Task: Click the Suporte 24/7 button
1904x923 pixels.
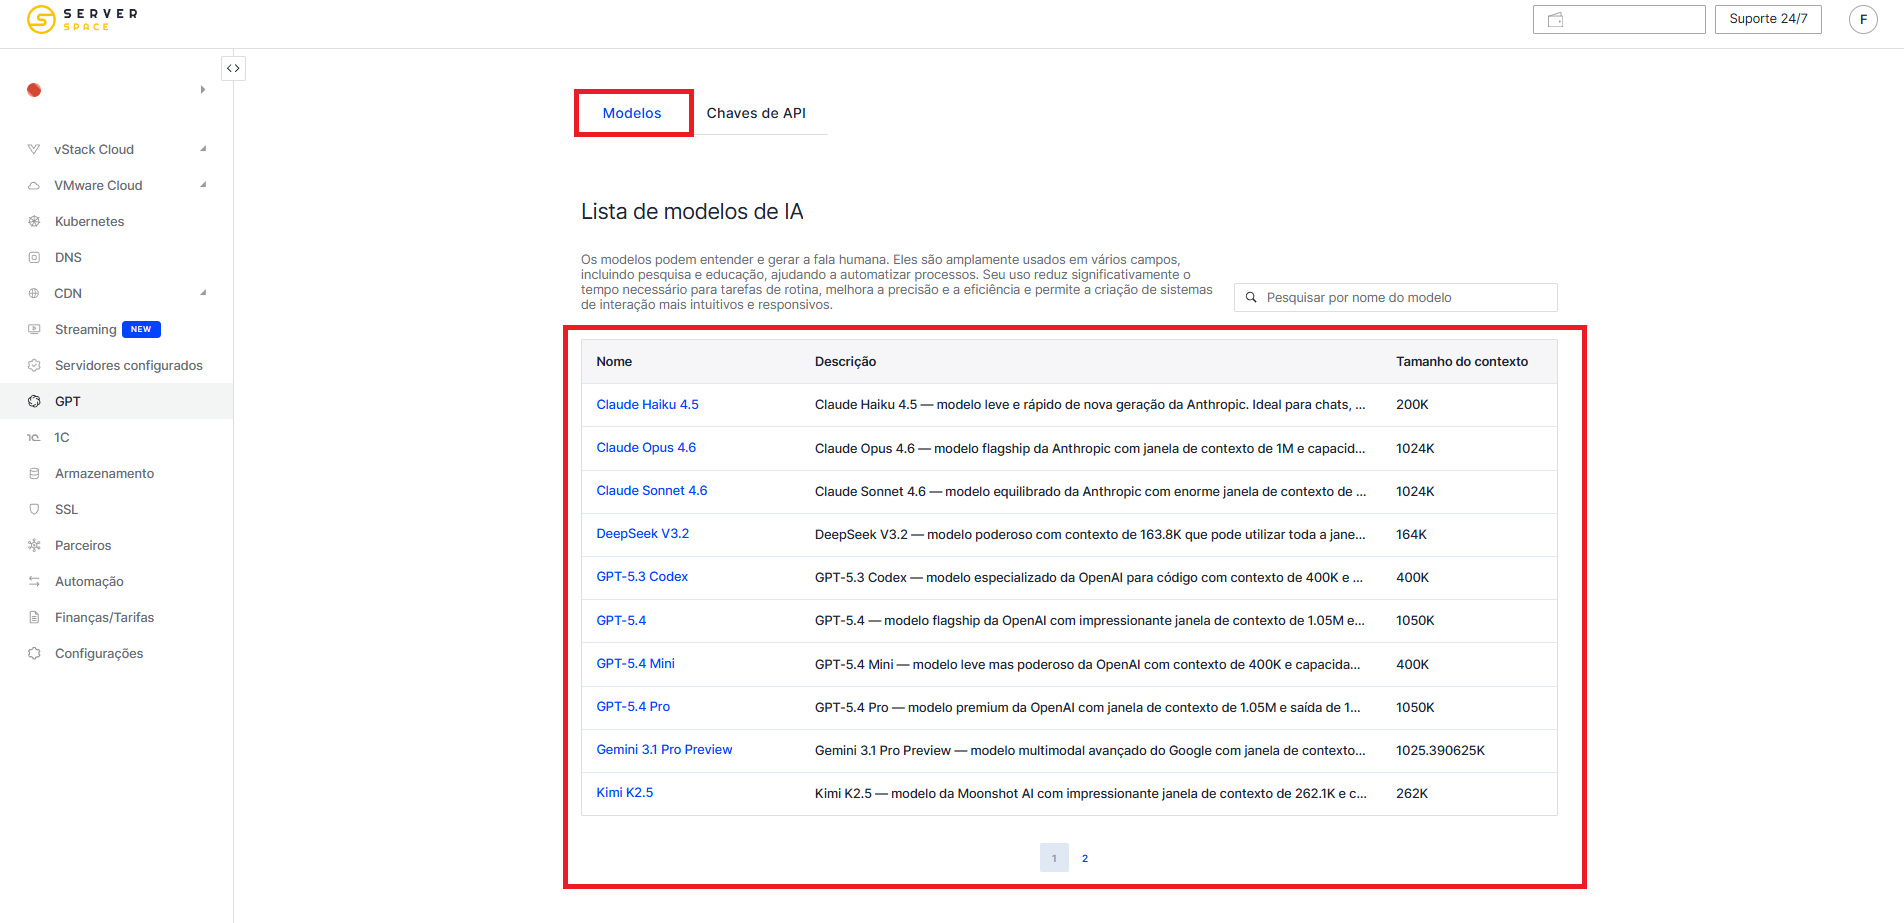Action: pos(1768,19)
